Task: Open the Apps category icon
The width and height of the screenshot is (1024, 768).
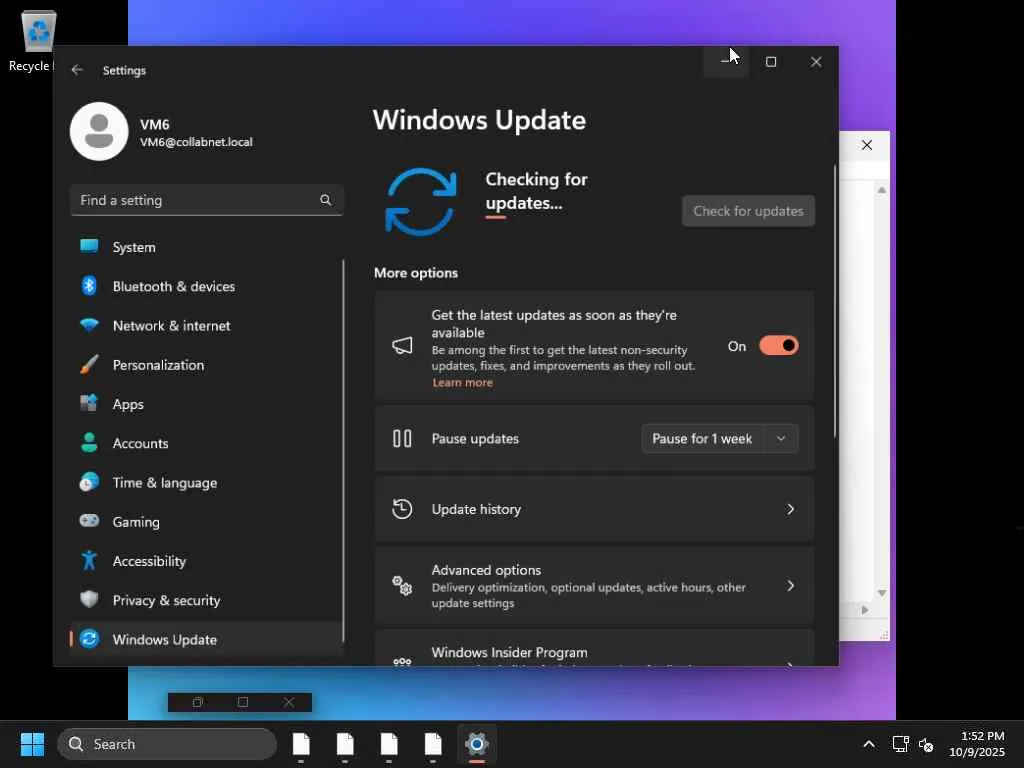Action: 89,403
